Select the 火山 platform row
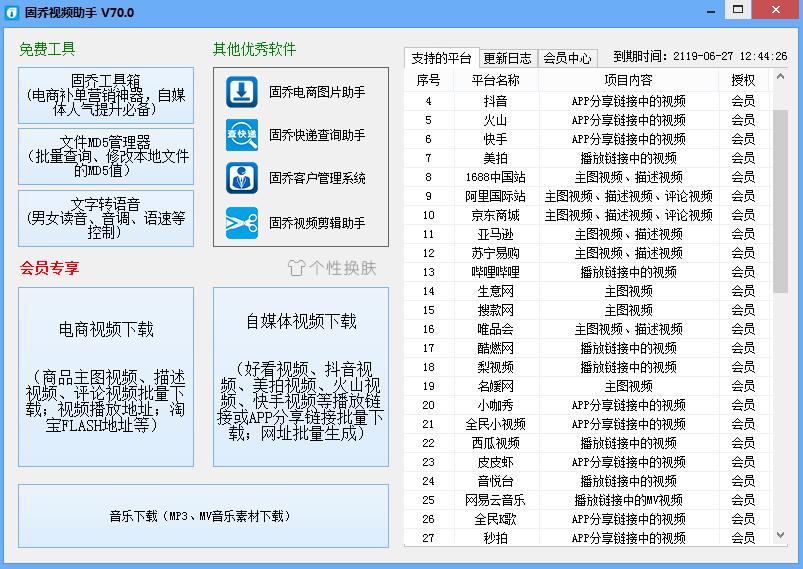Viewport: 803px width, 569px height. [587, 120]
